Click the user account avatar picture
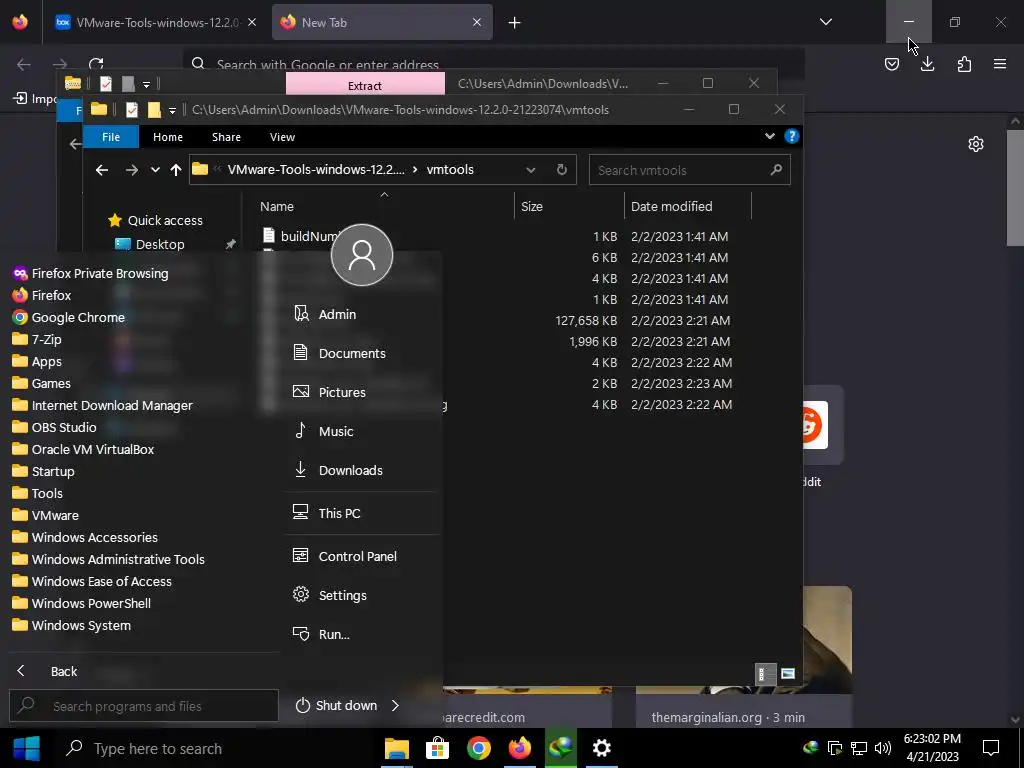Viewport: 1024px width, 768px height. pos(362,255)
